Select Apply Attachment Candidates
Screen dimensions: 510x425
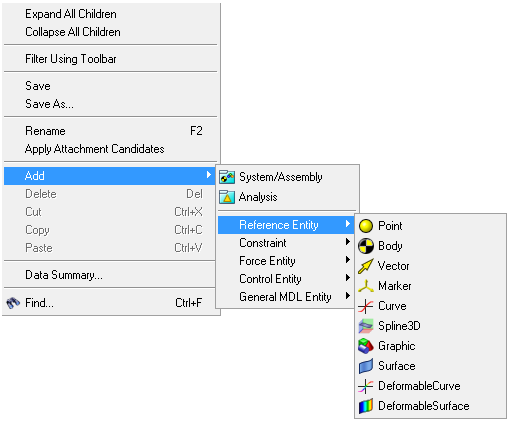110,149
